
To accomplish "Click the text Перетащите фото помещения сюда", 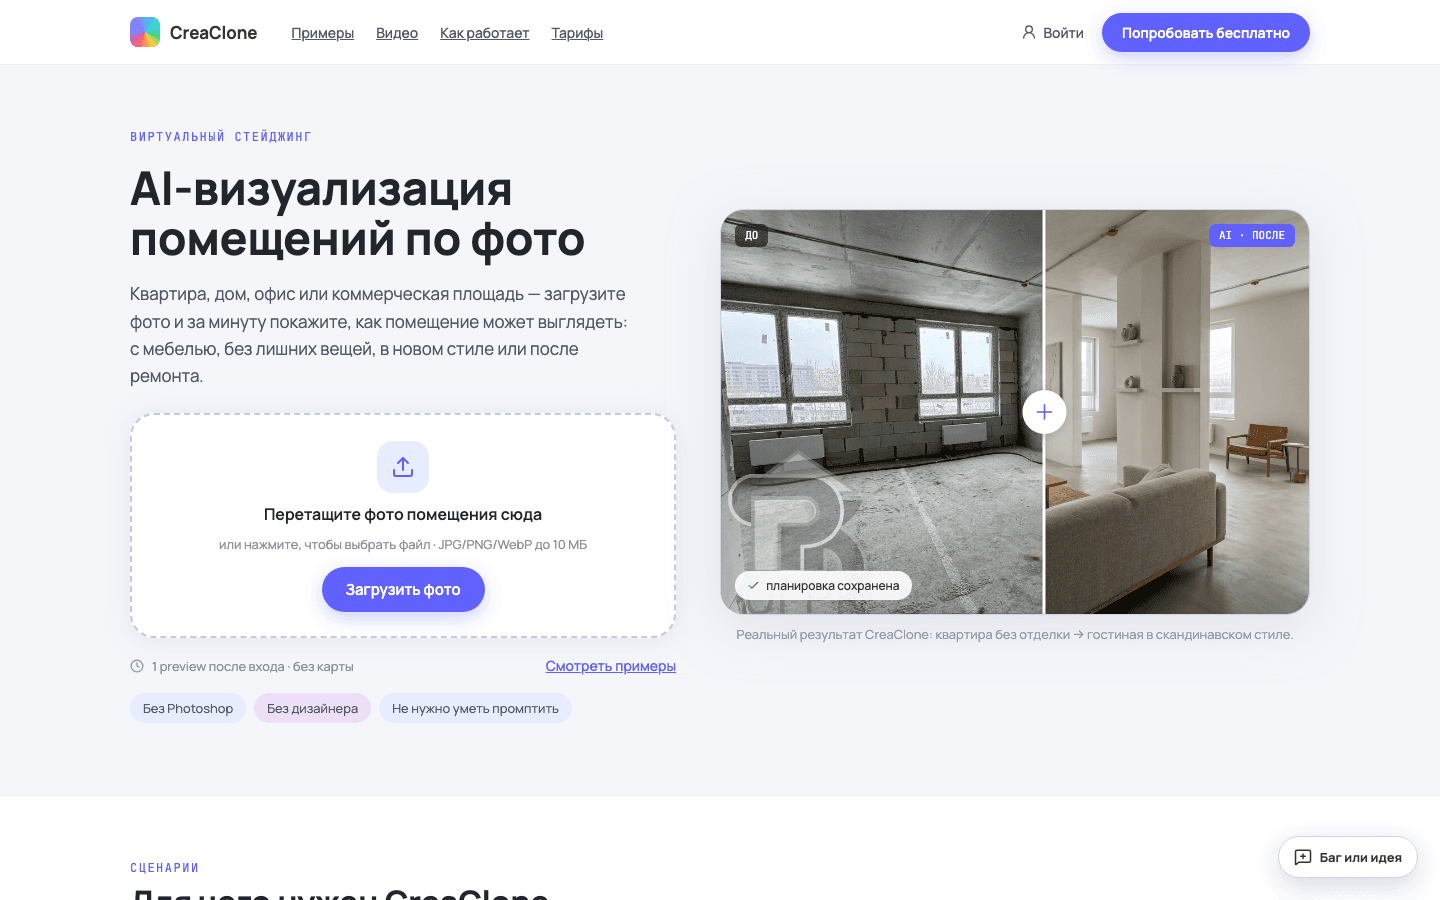I will click(x=403, y=514).
